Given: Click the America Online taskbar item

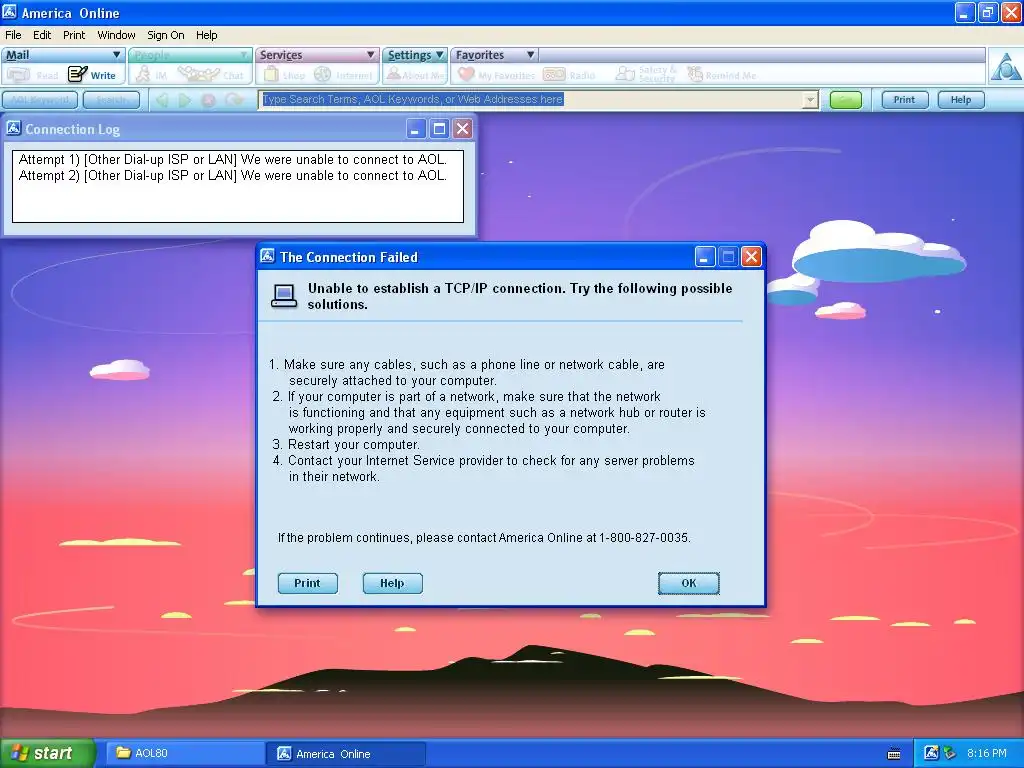Looking at the screenshot, I should pyautogui.click(x=346, y=754).
